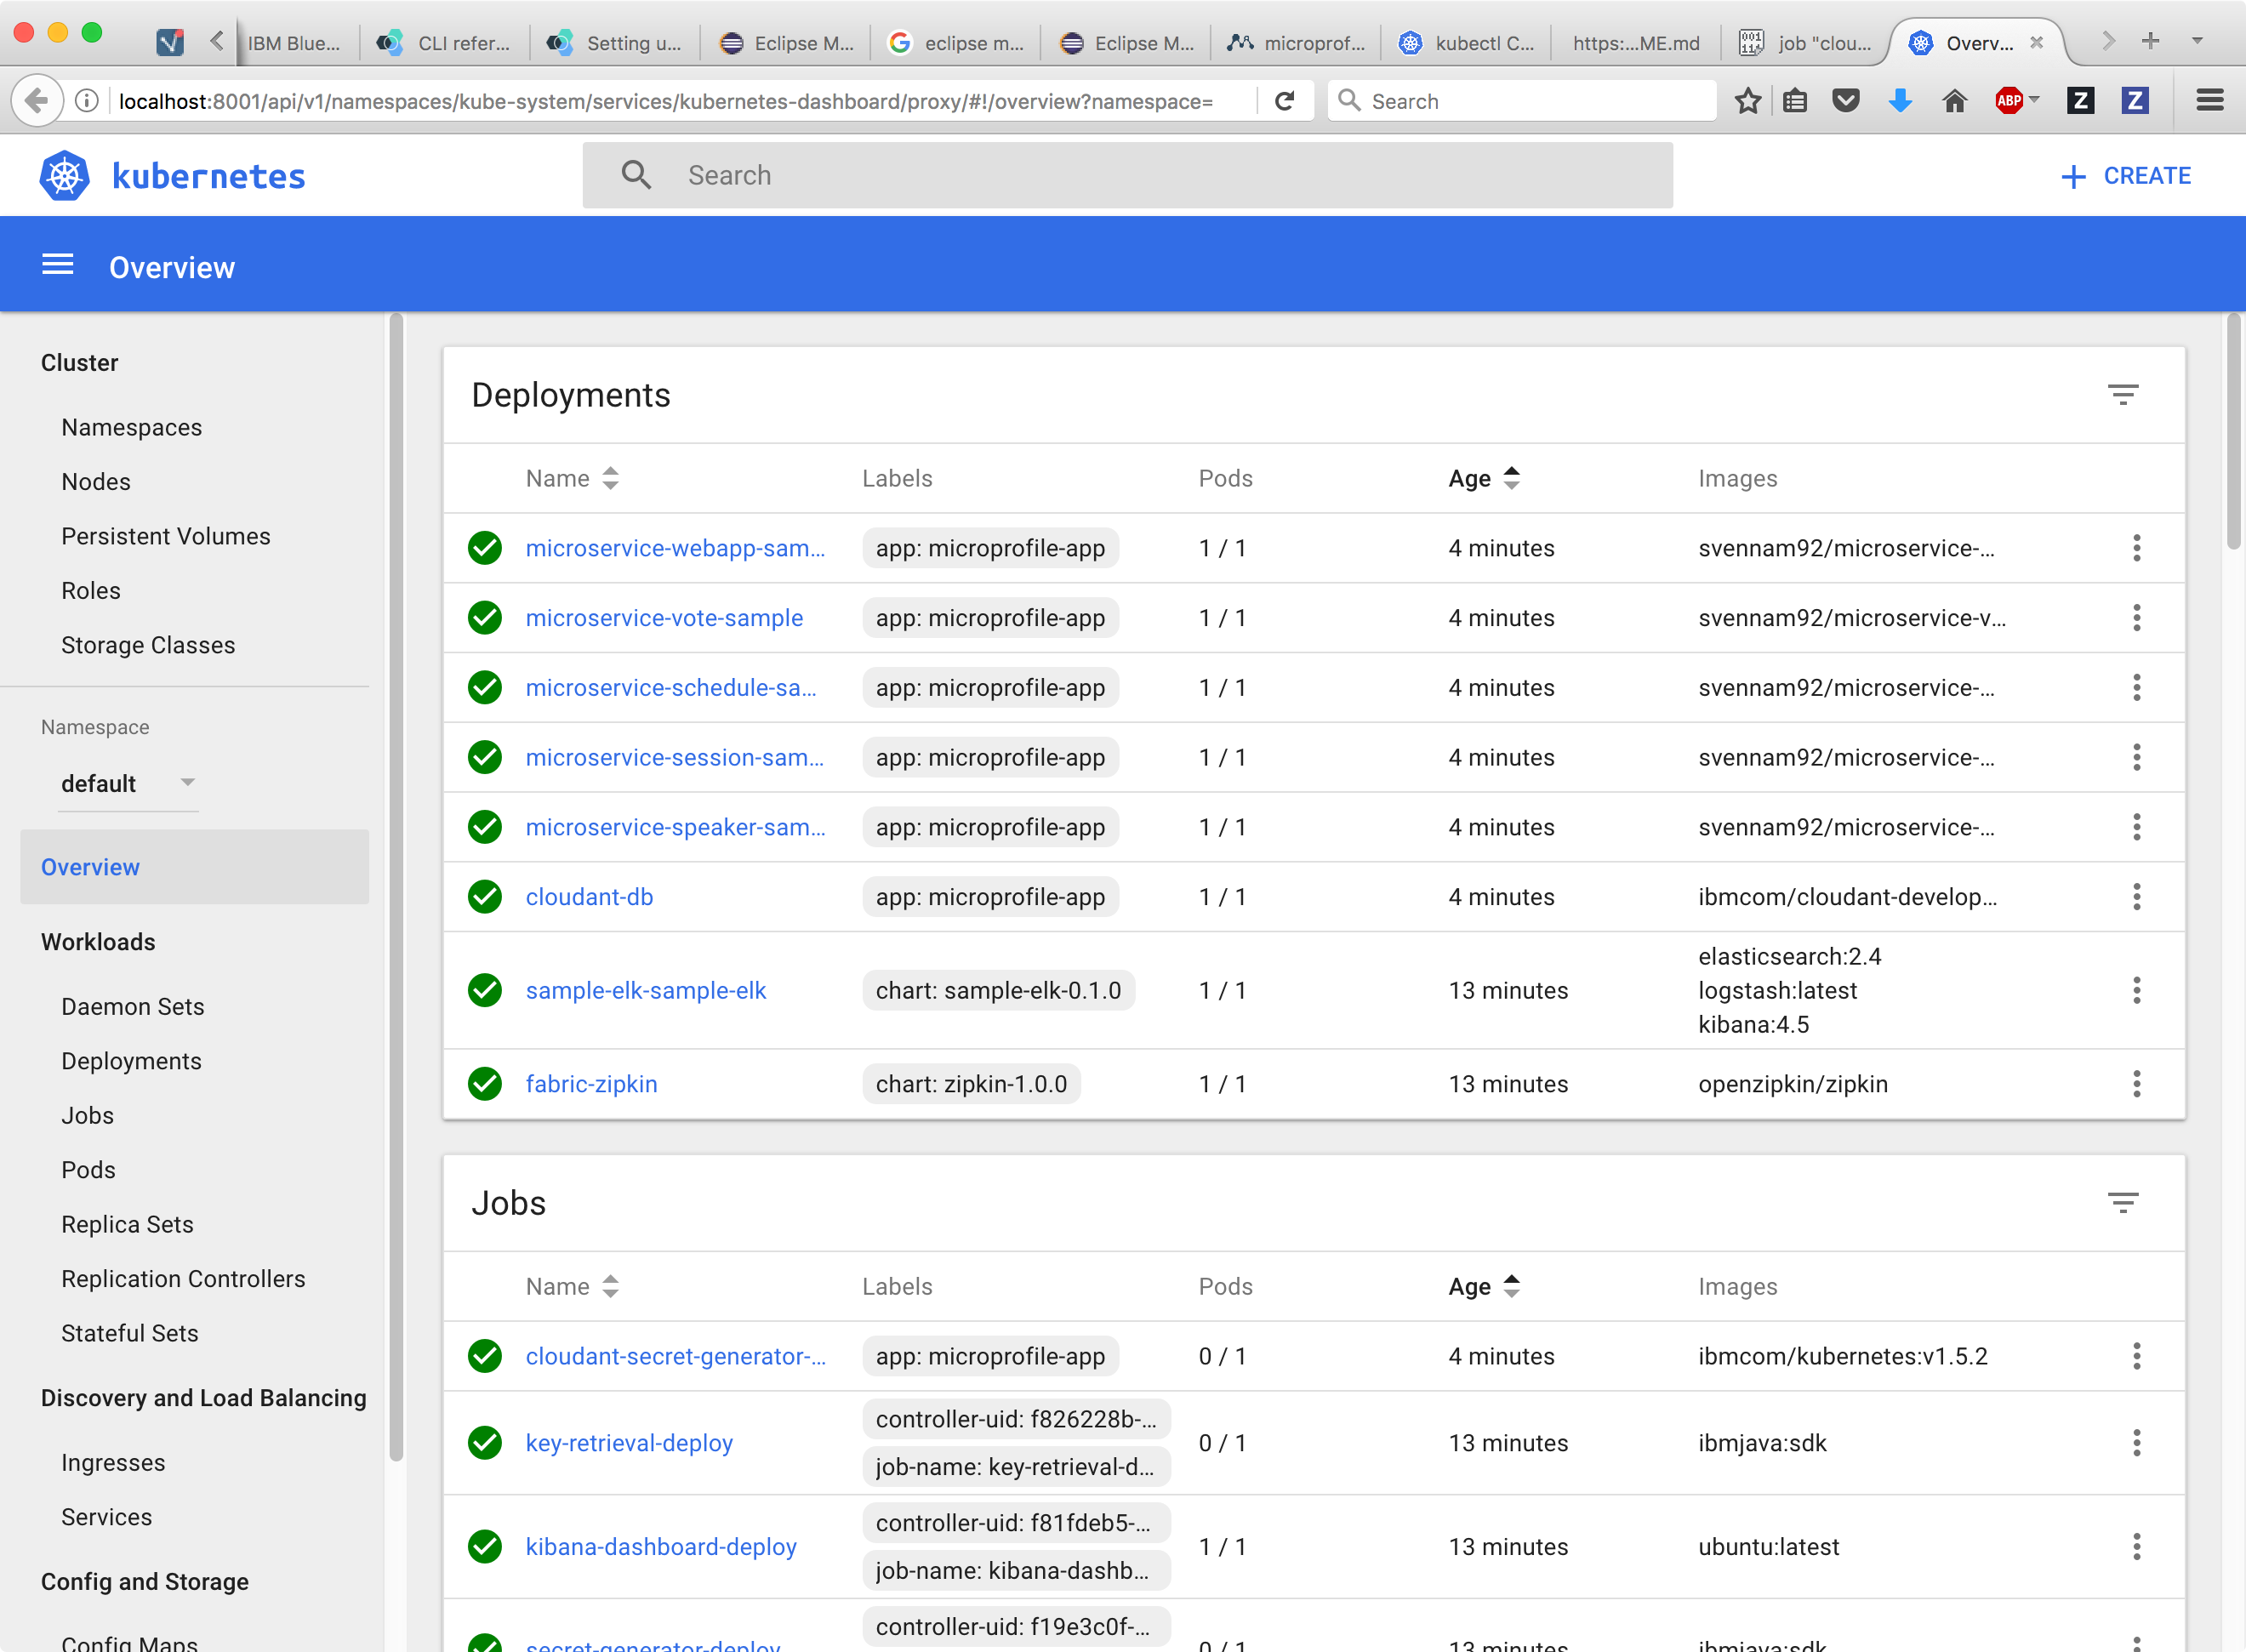This screenshot has width=2246, height=1652.
Task: Switch to job "clou... browser tab
Action: [1806, 43]
